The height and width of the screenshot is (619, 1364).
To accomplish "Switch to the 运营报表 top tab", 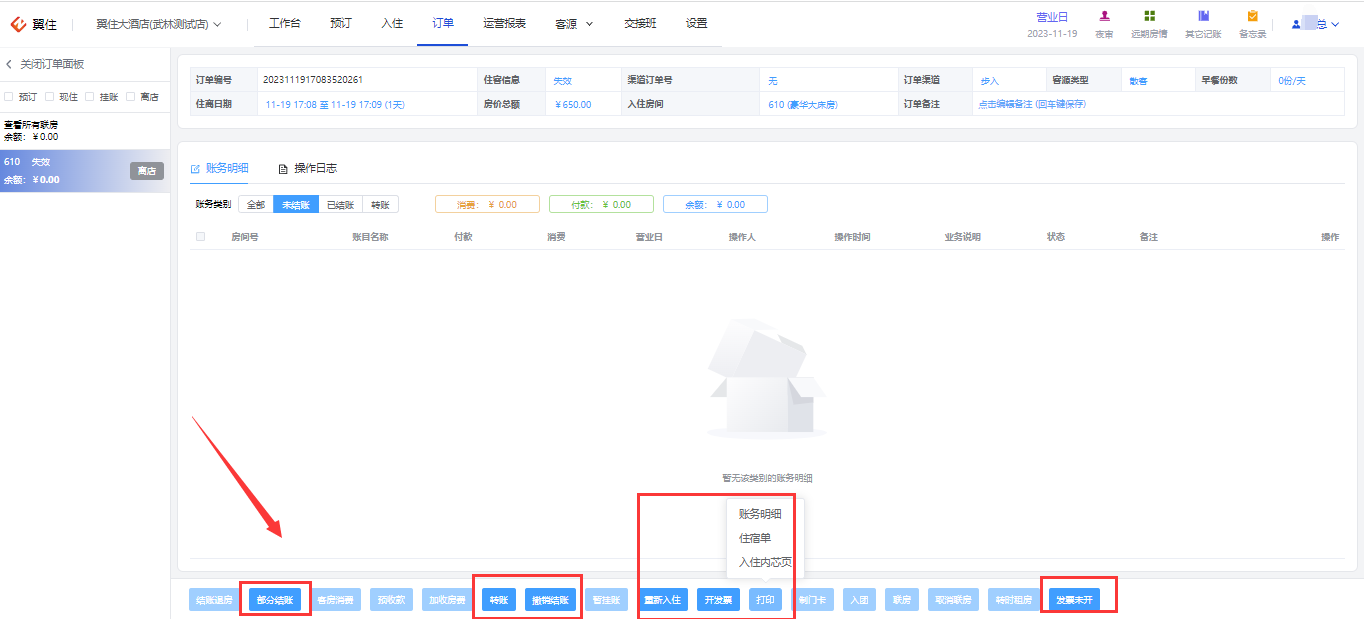I will [x=504, y=23].
